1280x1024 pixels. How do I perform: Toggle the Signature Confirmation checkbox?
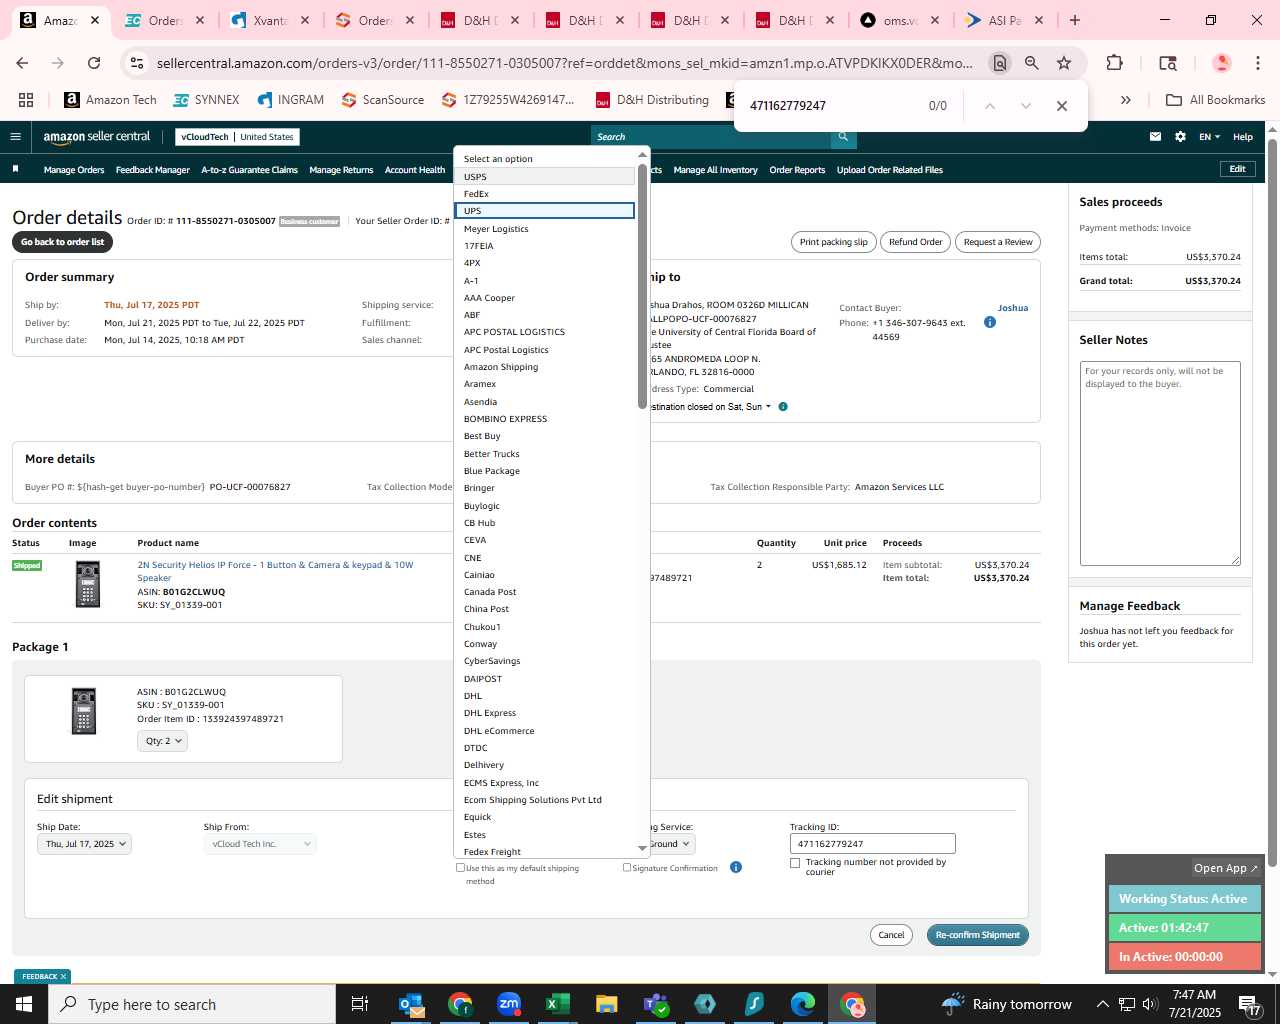click(x=627, y=867)
